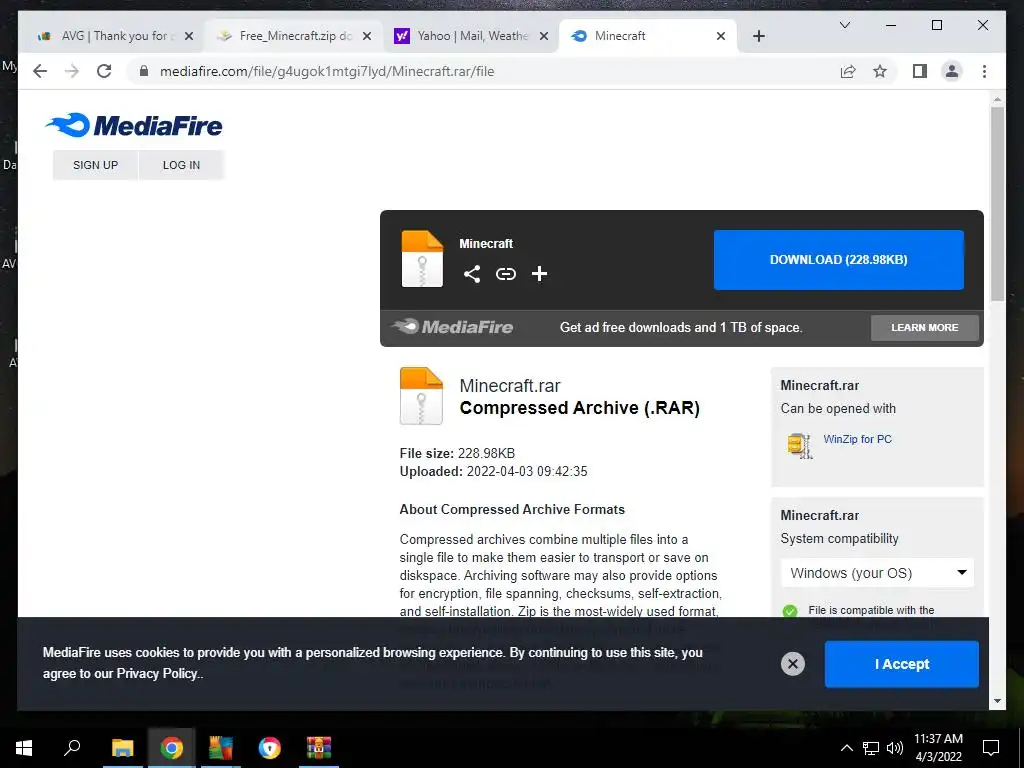Click the orange archive icon in download box
Screen dimensions: 1024x768
coord(422,259)
